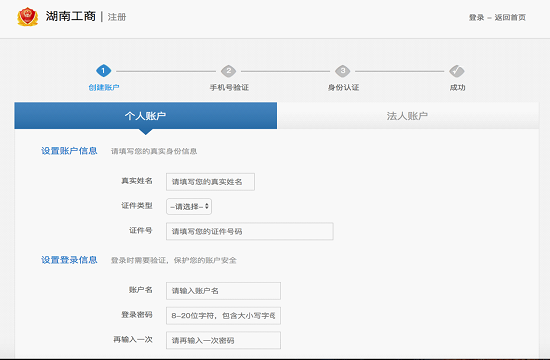Focus the 登录密码 input field

tap(223, 316)
